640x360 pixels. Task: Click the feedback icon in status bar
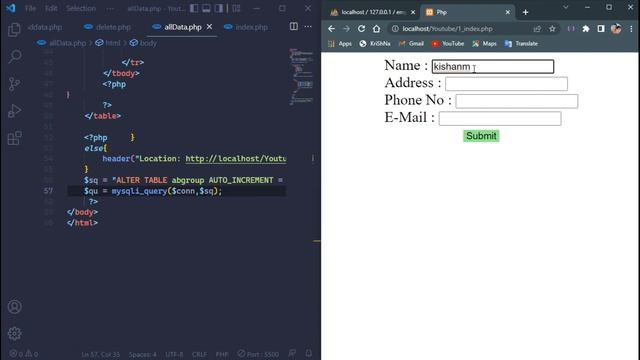pyautogui.click(x=292, y=353)
